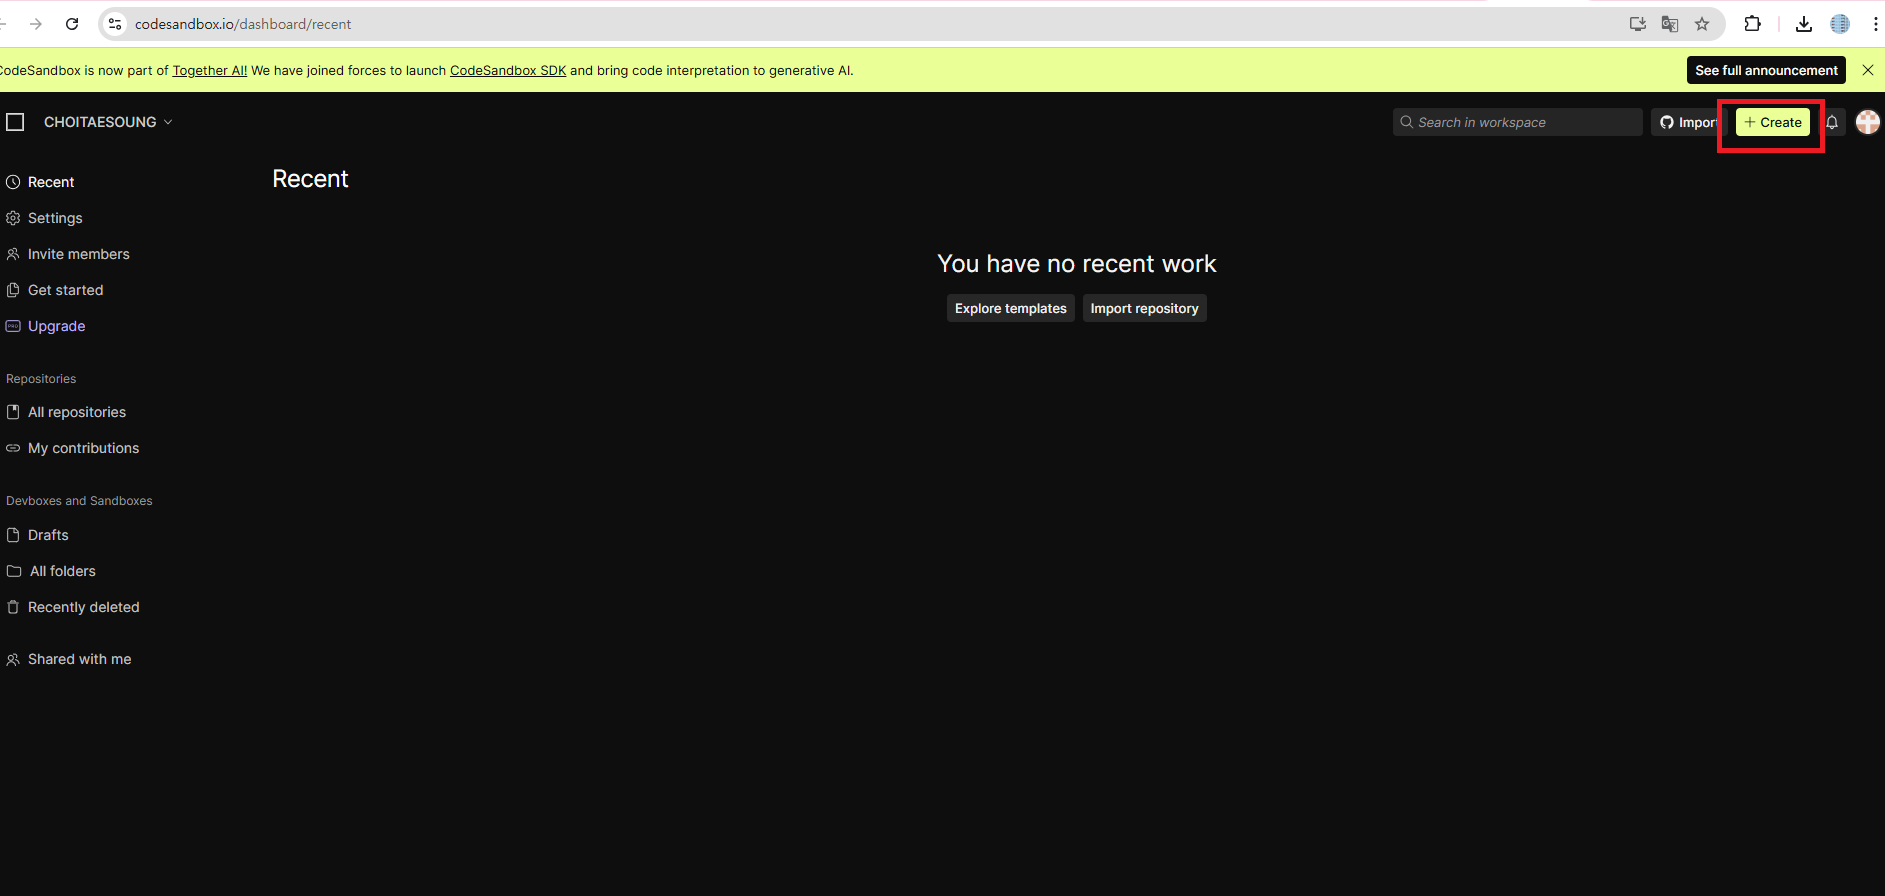Screen dimensions: 1885x896
Task: Click the GitHub Import button
Action: (x=1687, y=122)
